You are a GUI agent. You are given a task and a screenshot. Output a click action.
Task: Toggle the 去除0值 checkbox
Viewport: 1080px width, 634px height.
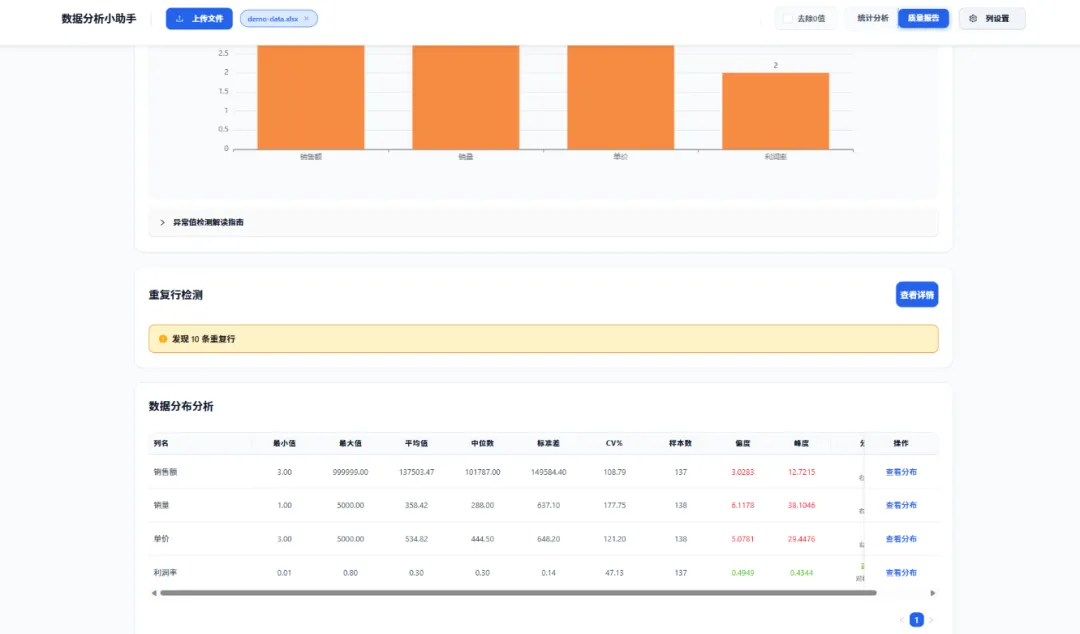click(788, 19)
